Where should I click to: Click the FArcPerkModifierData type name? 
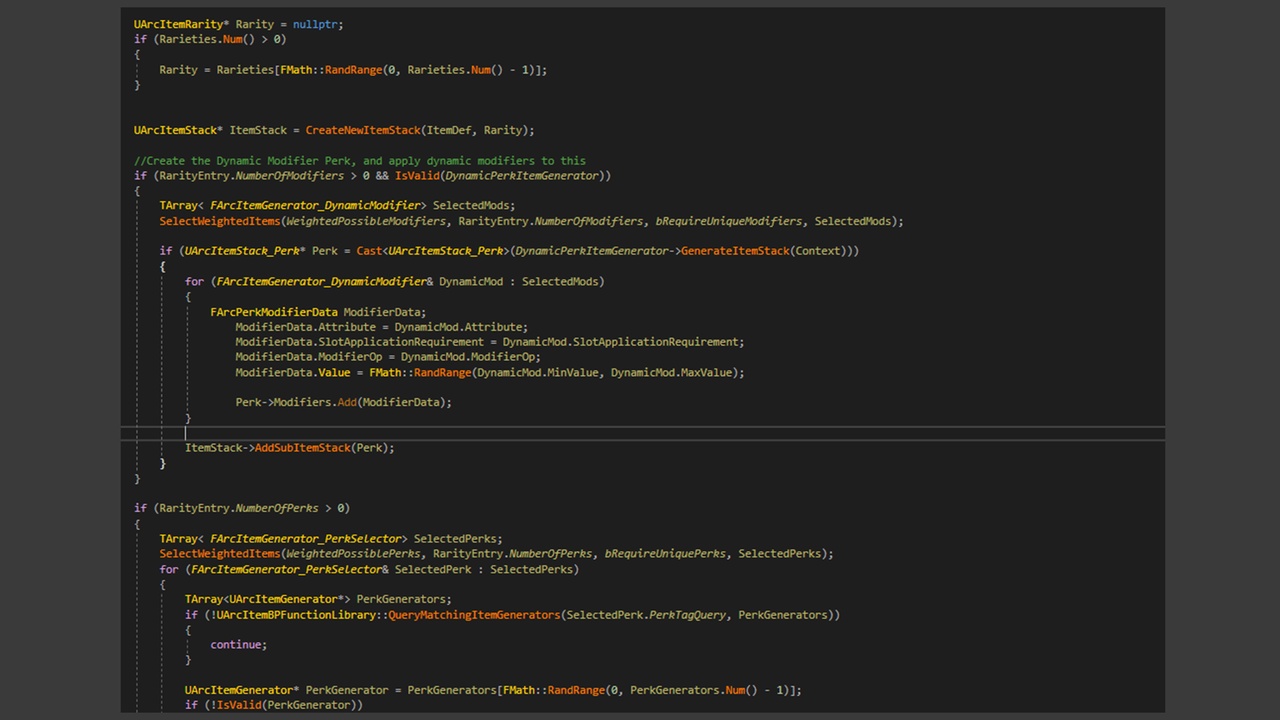[274, 312]
